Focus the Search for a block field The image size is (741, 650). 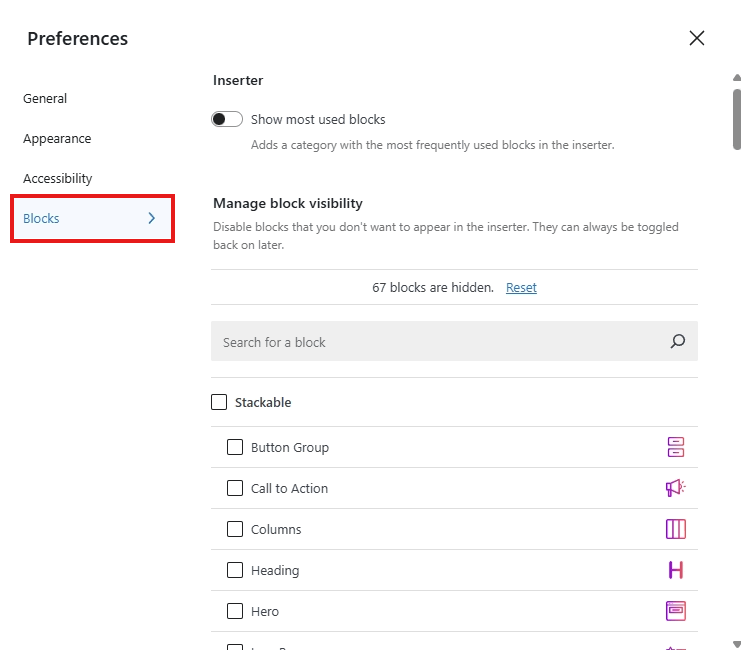click(454, 341)
